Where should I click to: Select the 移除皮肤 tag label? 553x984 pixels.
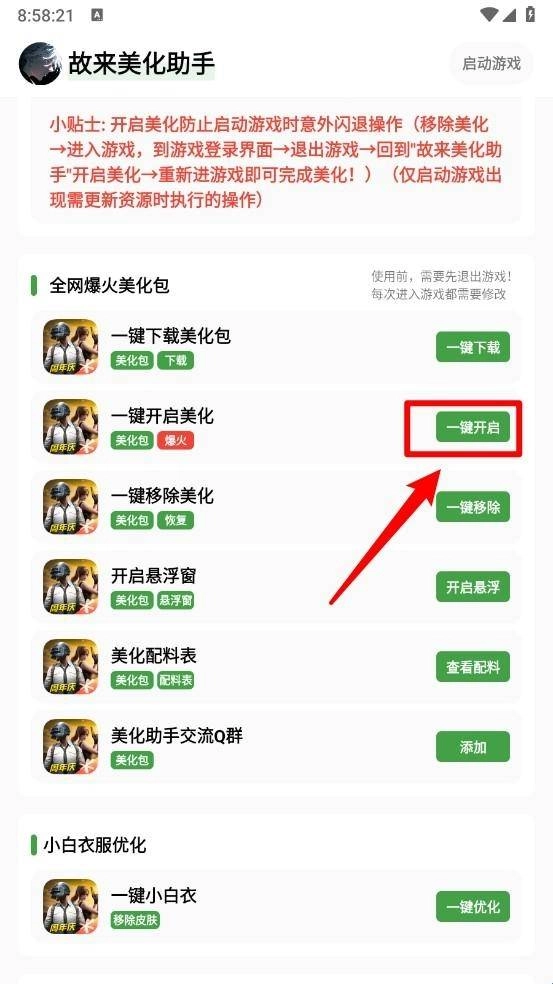click(x=134, y=920)
